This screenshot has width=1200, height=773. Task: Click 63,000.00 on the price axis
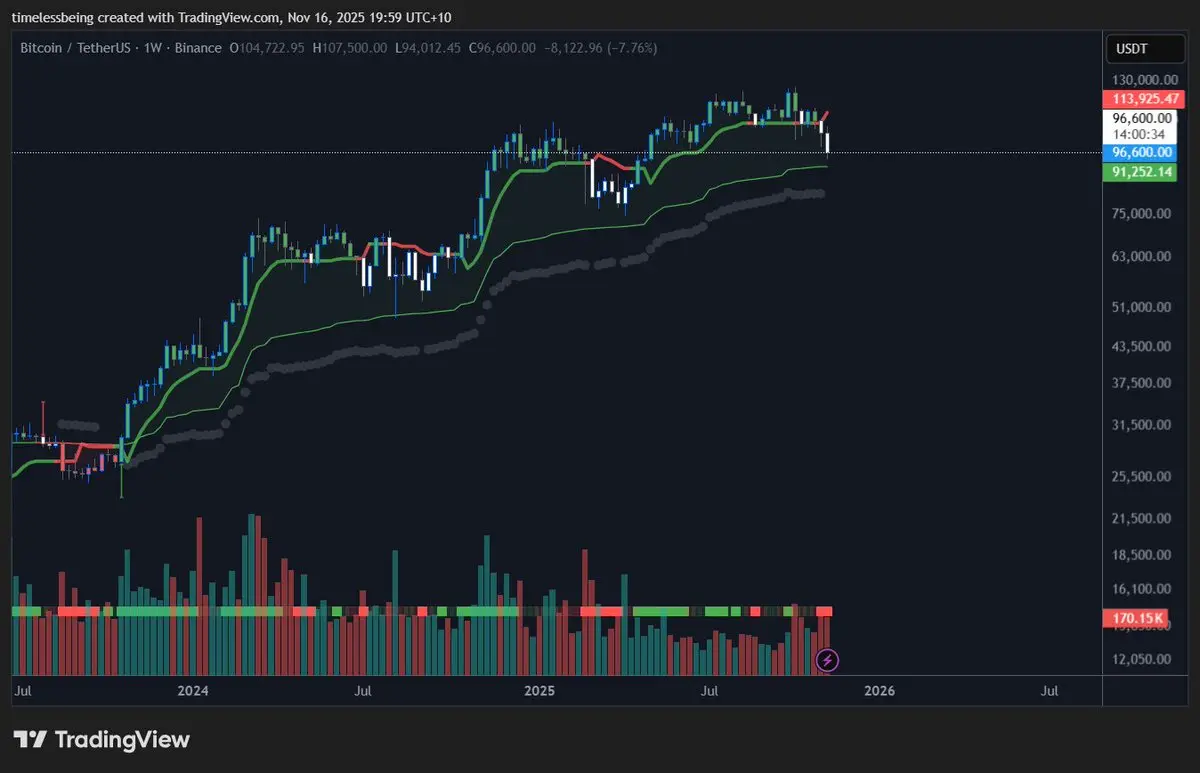point(1142,256)
